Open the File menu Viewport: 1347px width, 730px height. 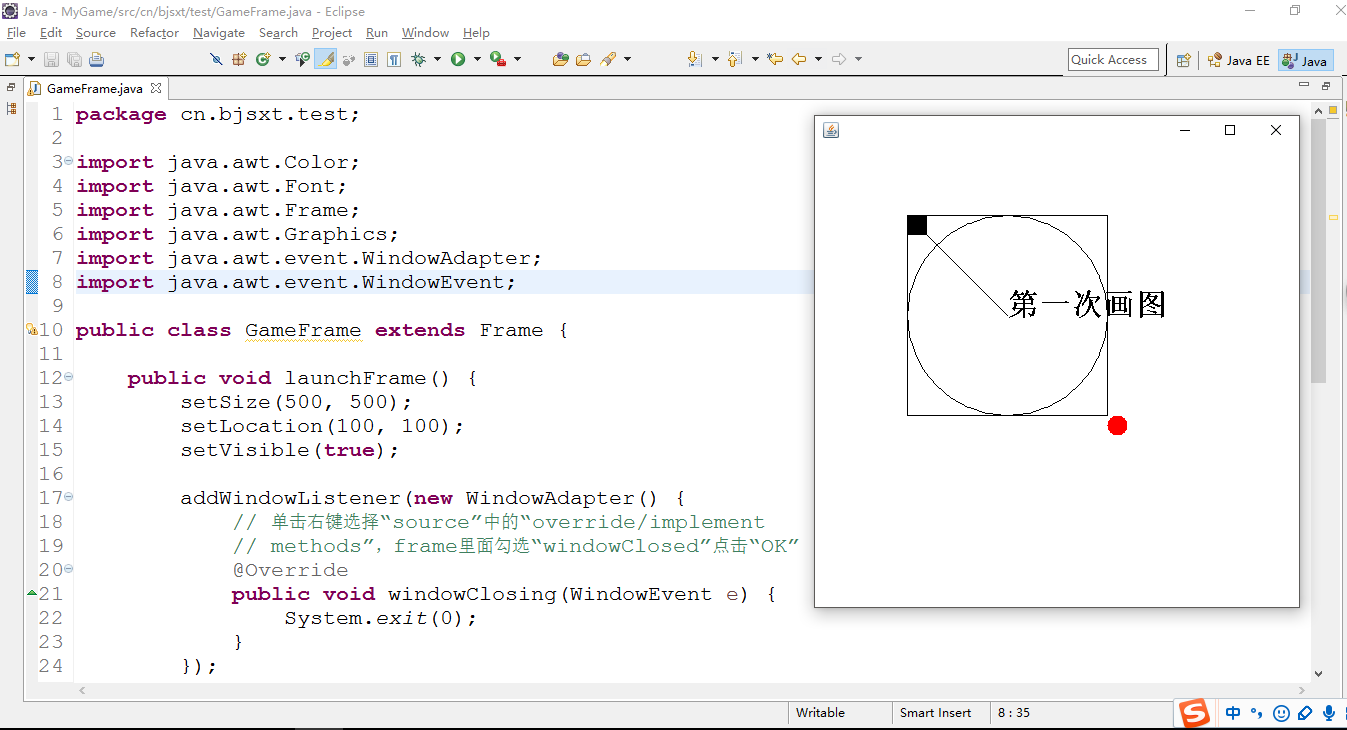coord(16,33)
